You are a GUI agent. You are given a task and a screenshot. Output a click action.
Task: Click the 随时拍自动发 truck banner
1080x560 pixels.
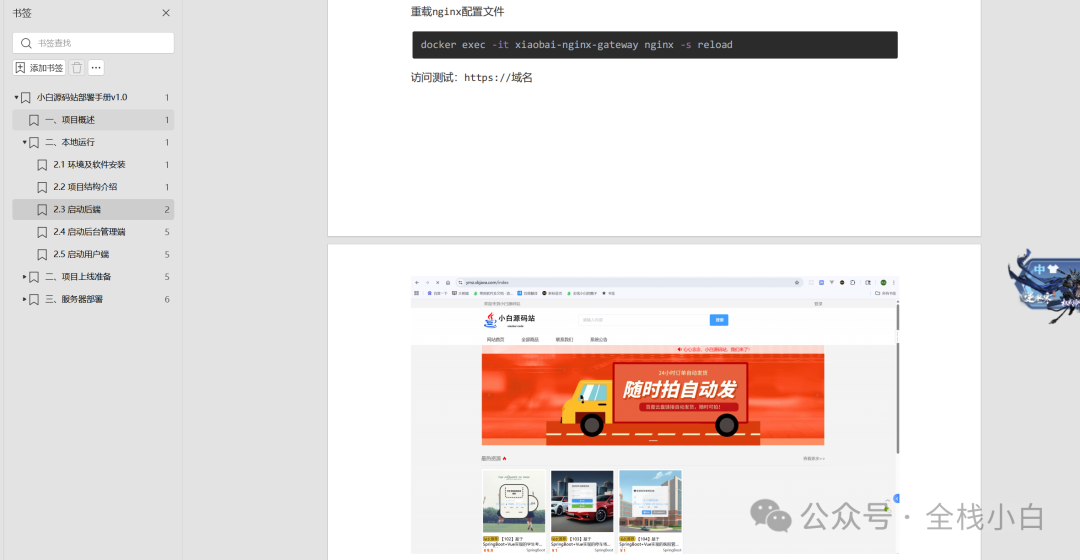653,395
